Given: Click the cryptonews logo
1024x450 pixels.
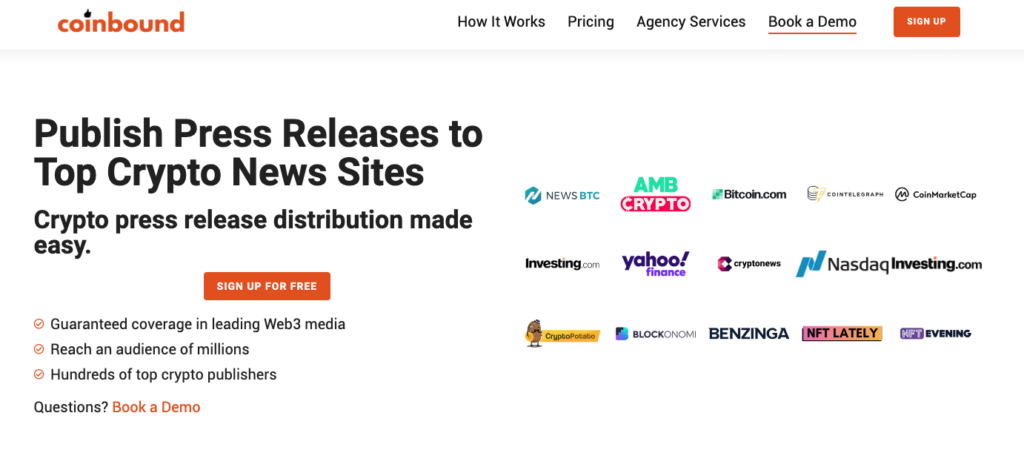Looking at the screenshot, I should click(749, 264).
